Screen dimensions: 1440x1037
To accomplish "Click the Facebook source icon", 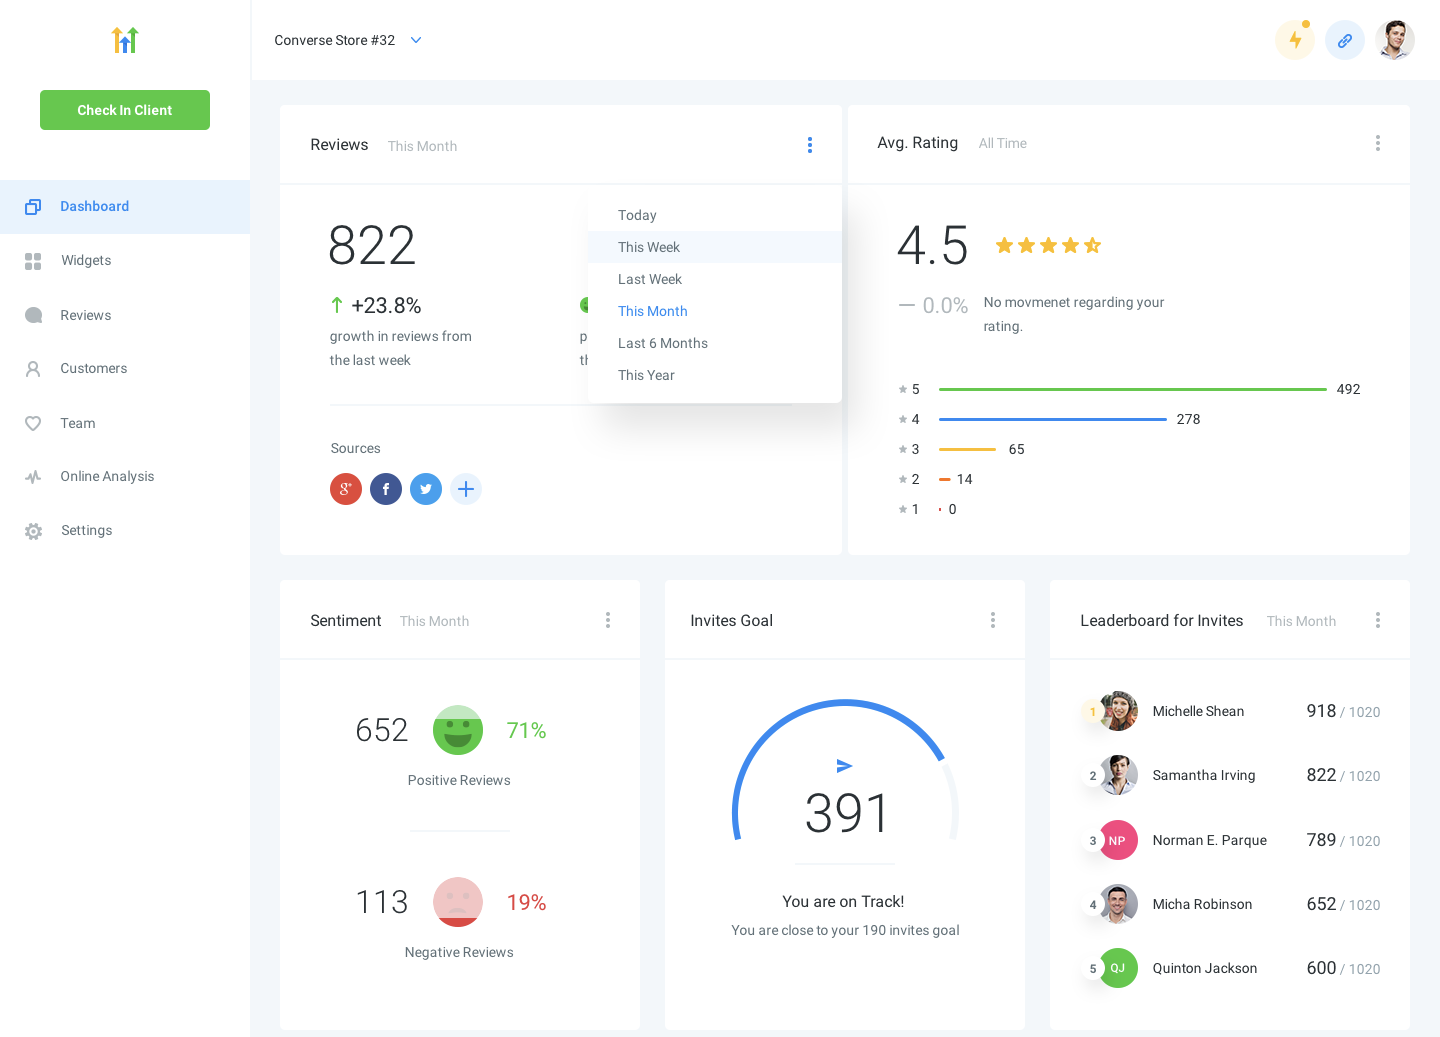I will point(386,489).
